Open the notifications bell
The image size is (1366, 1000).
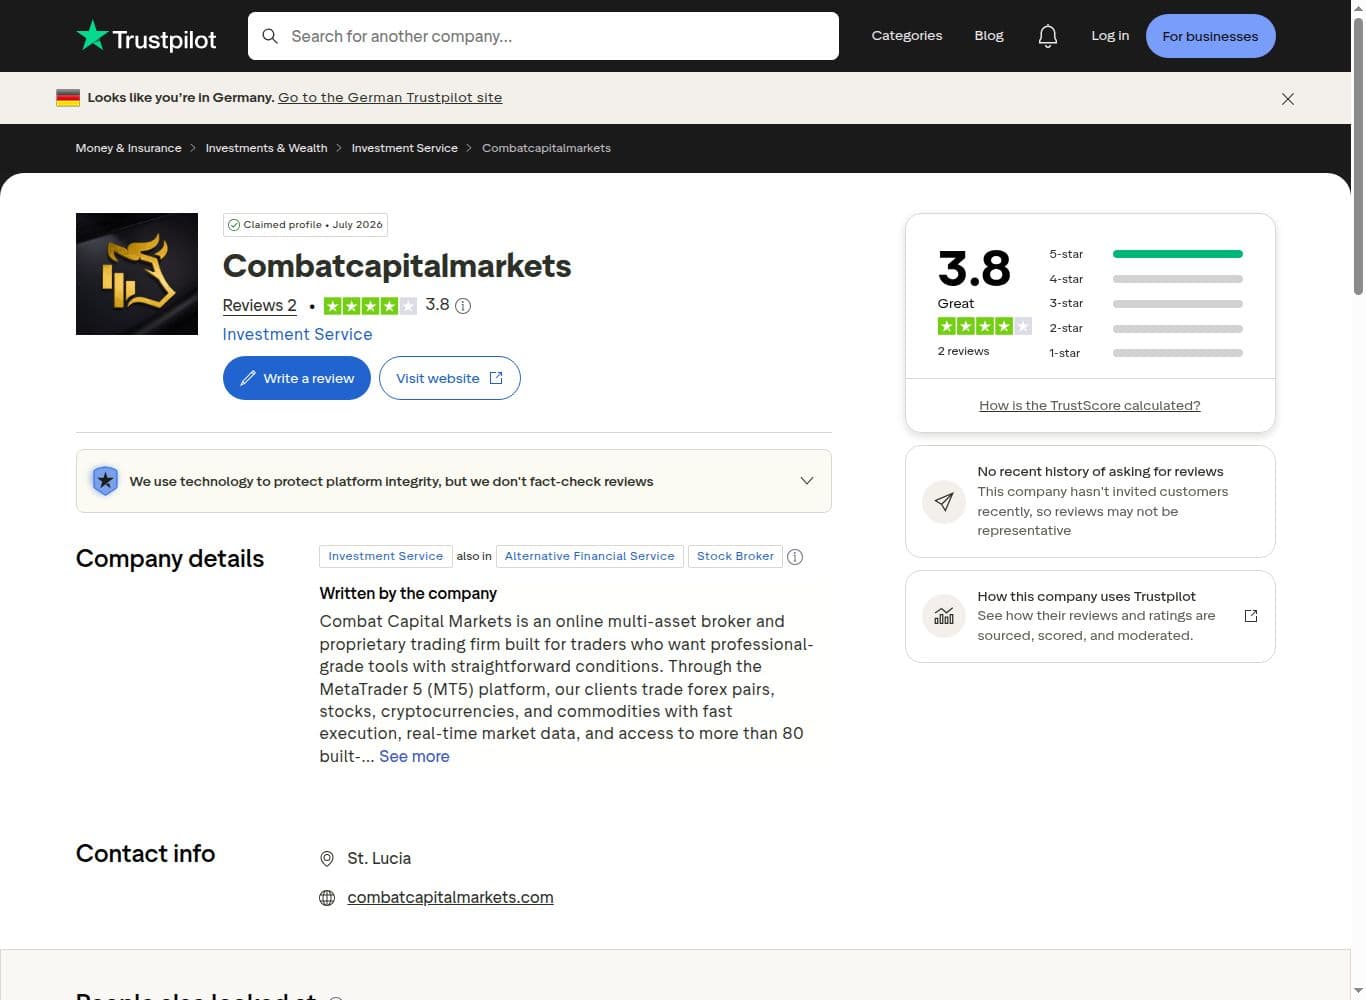pos(1047,37)
